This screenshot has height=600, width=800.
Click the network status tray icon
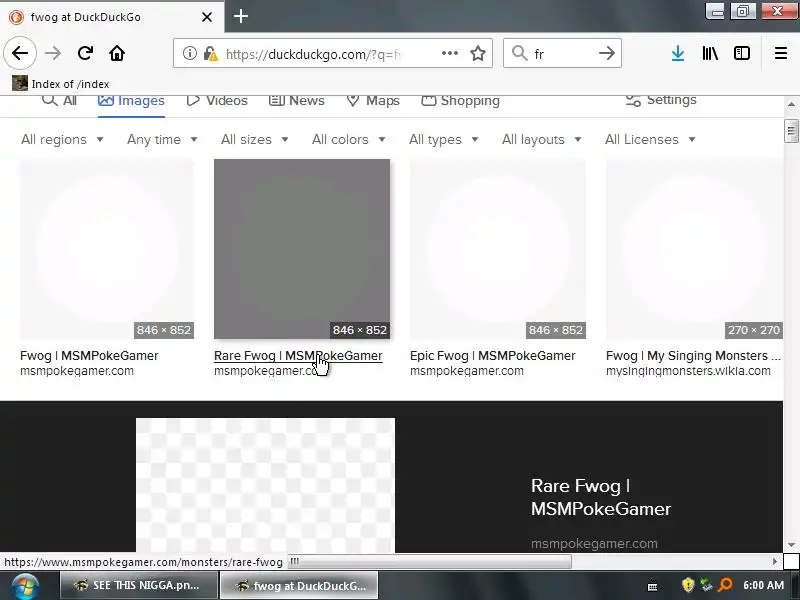point(707,585)
